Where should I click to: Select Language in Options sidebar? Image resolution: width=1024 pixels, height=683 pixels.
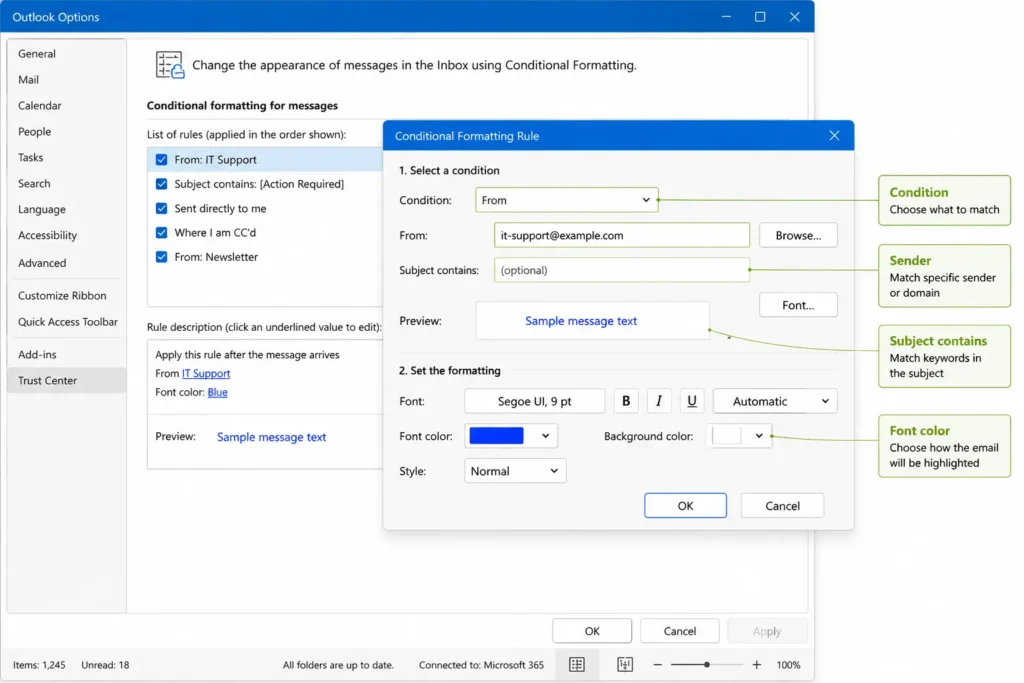[66, 209]
